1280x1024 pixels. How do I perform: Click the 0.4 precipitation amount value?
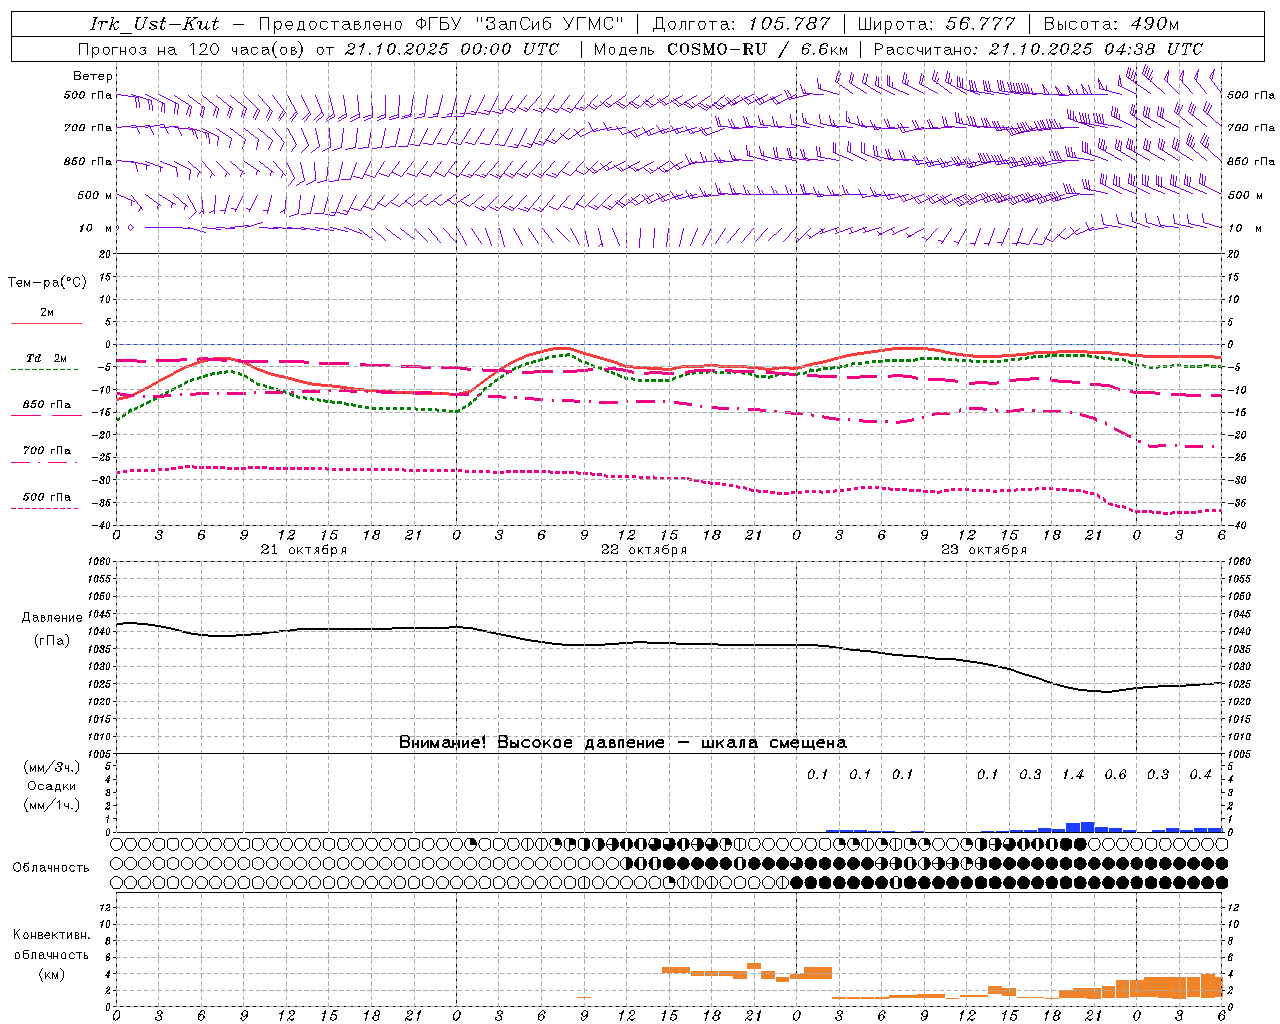click(x=1200, y=774)
